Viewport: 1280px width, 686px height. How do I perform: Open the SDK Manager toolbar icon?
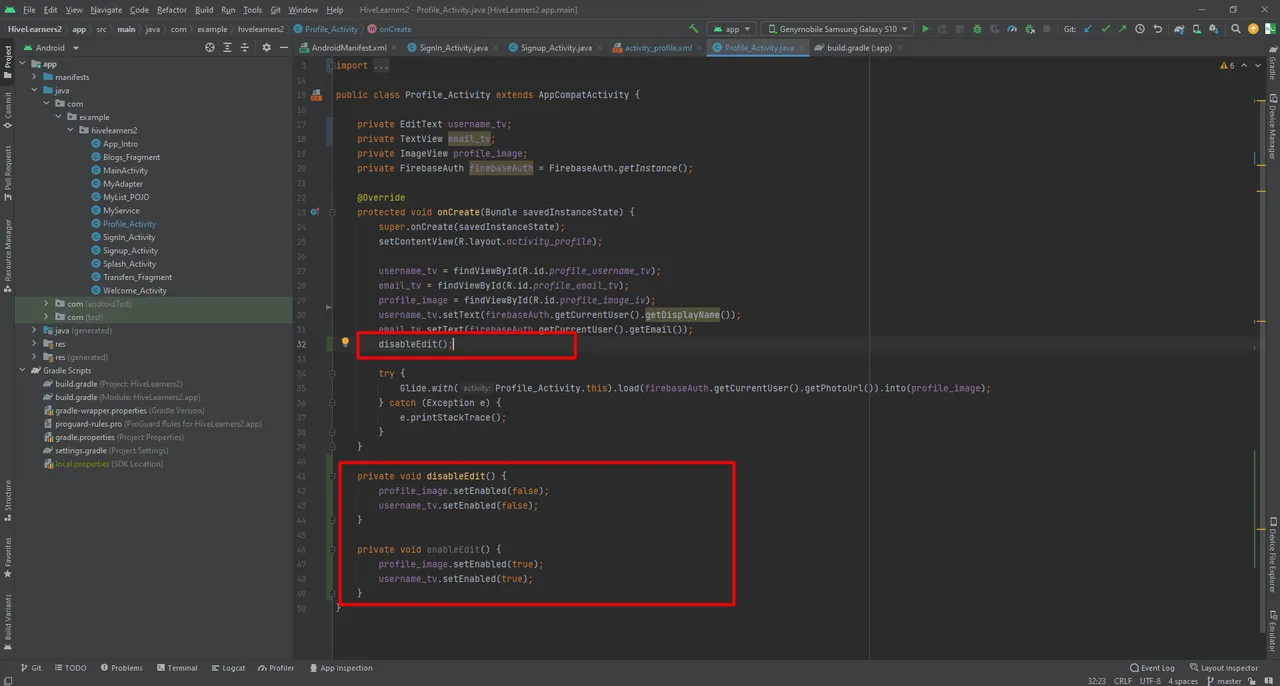tap(1213, 29)
